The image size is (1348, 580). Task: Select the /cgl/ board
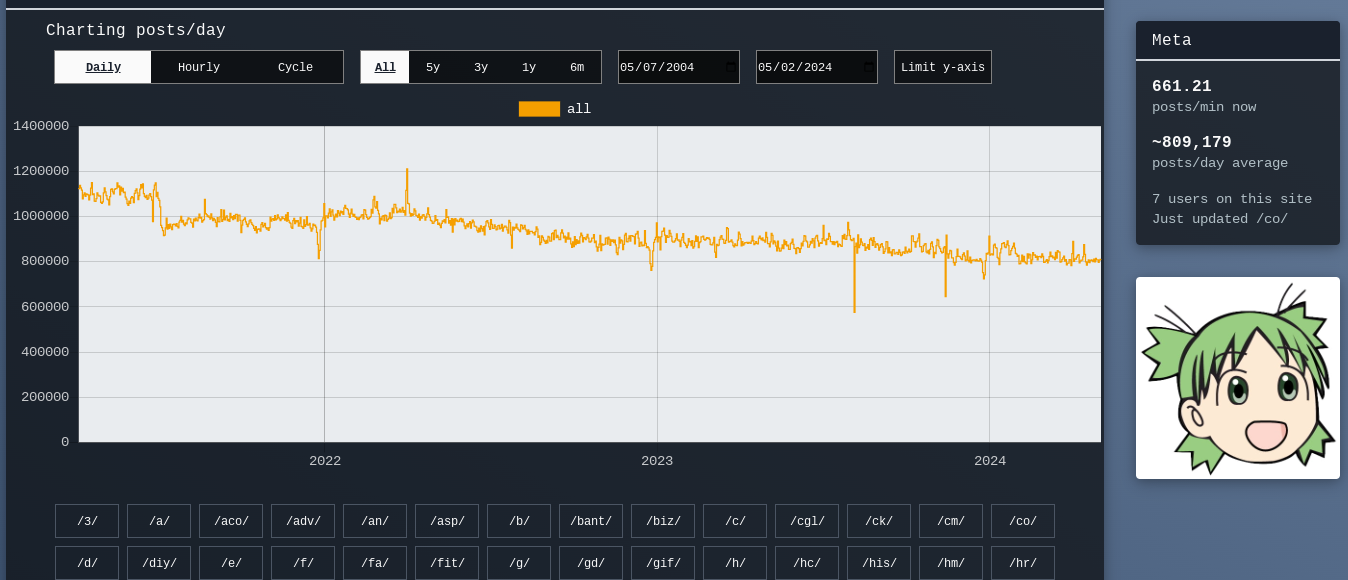(807, 521)
